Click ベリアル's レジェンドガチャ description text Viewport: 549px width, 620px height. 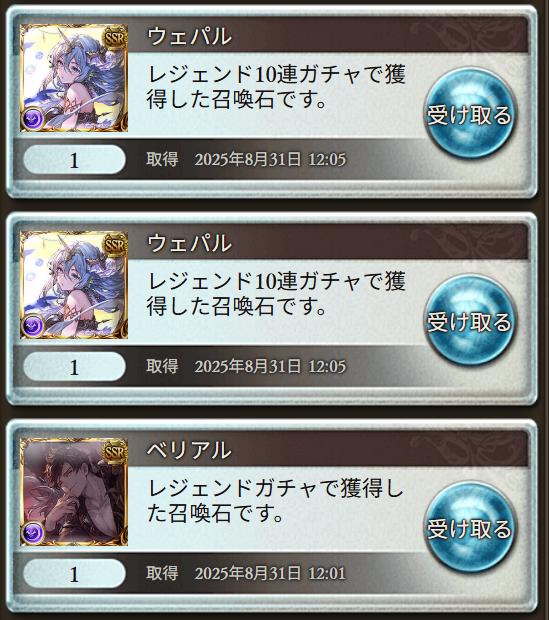(x=275, y=501)
